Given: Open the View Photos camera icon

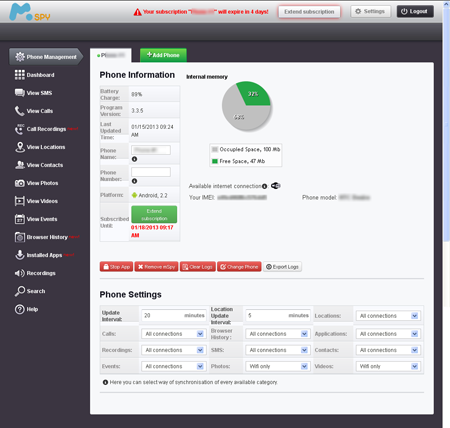Looking at the screenshot, I should [x=20, y=183].
